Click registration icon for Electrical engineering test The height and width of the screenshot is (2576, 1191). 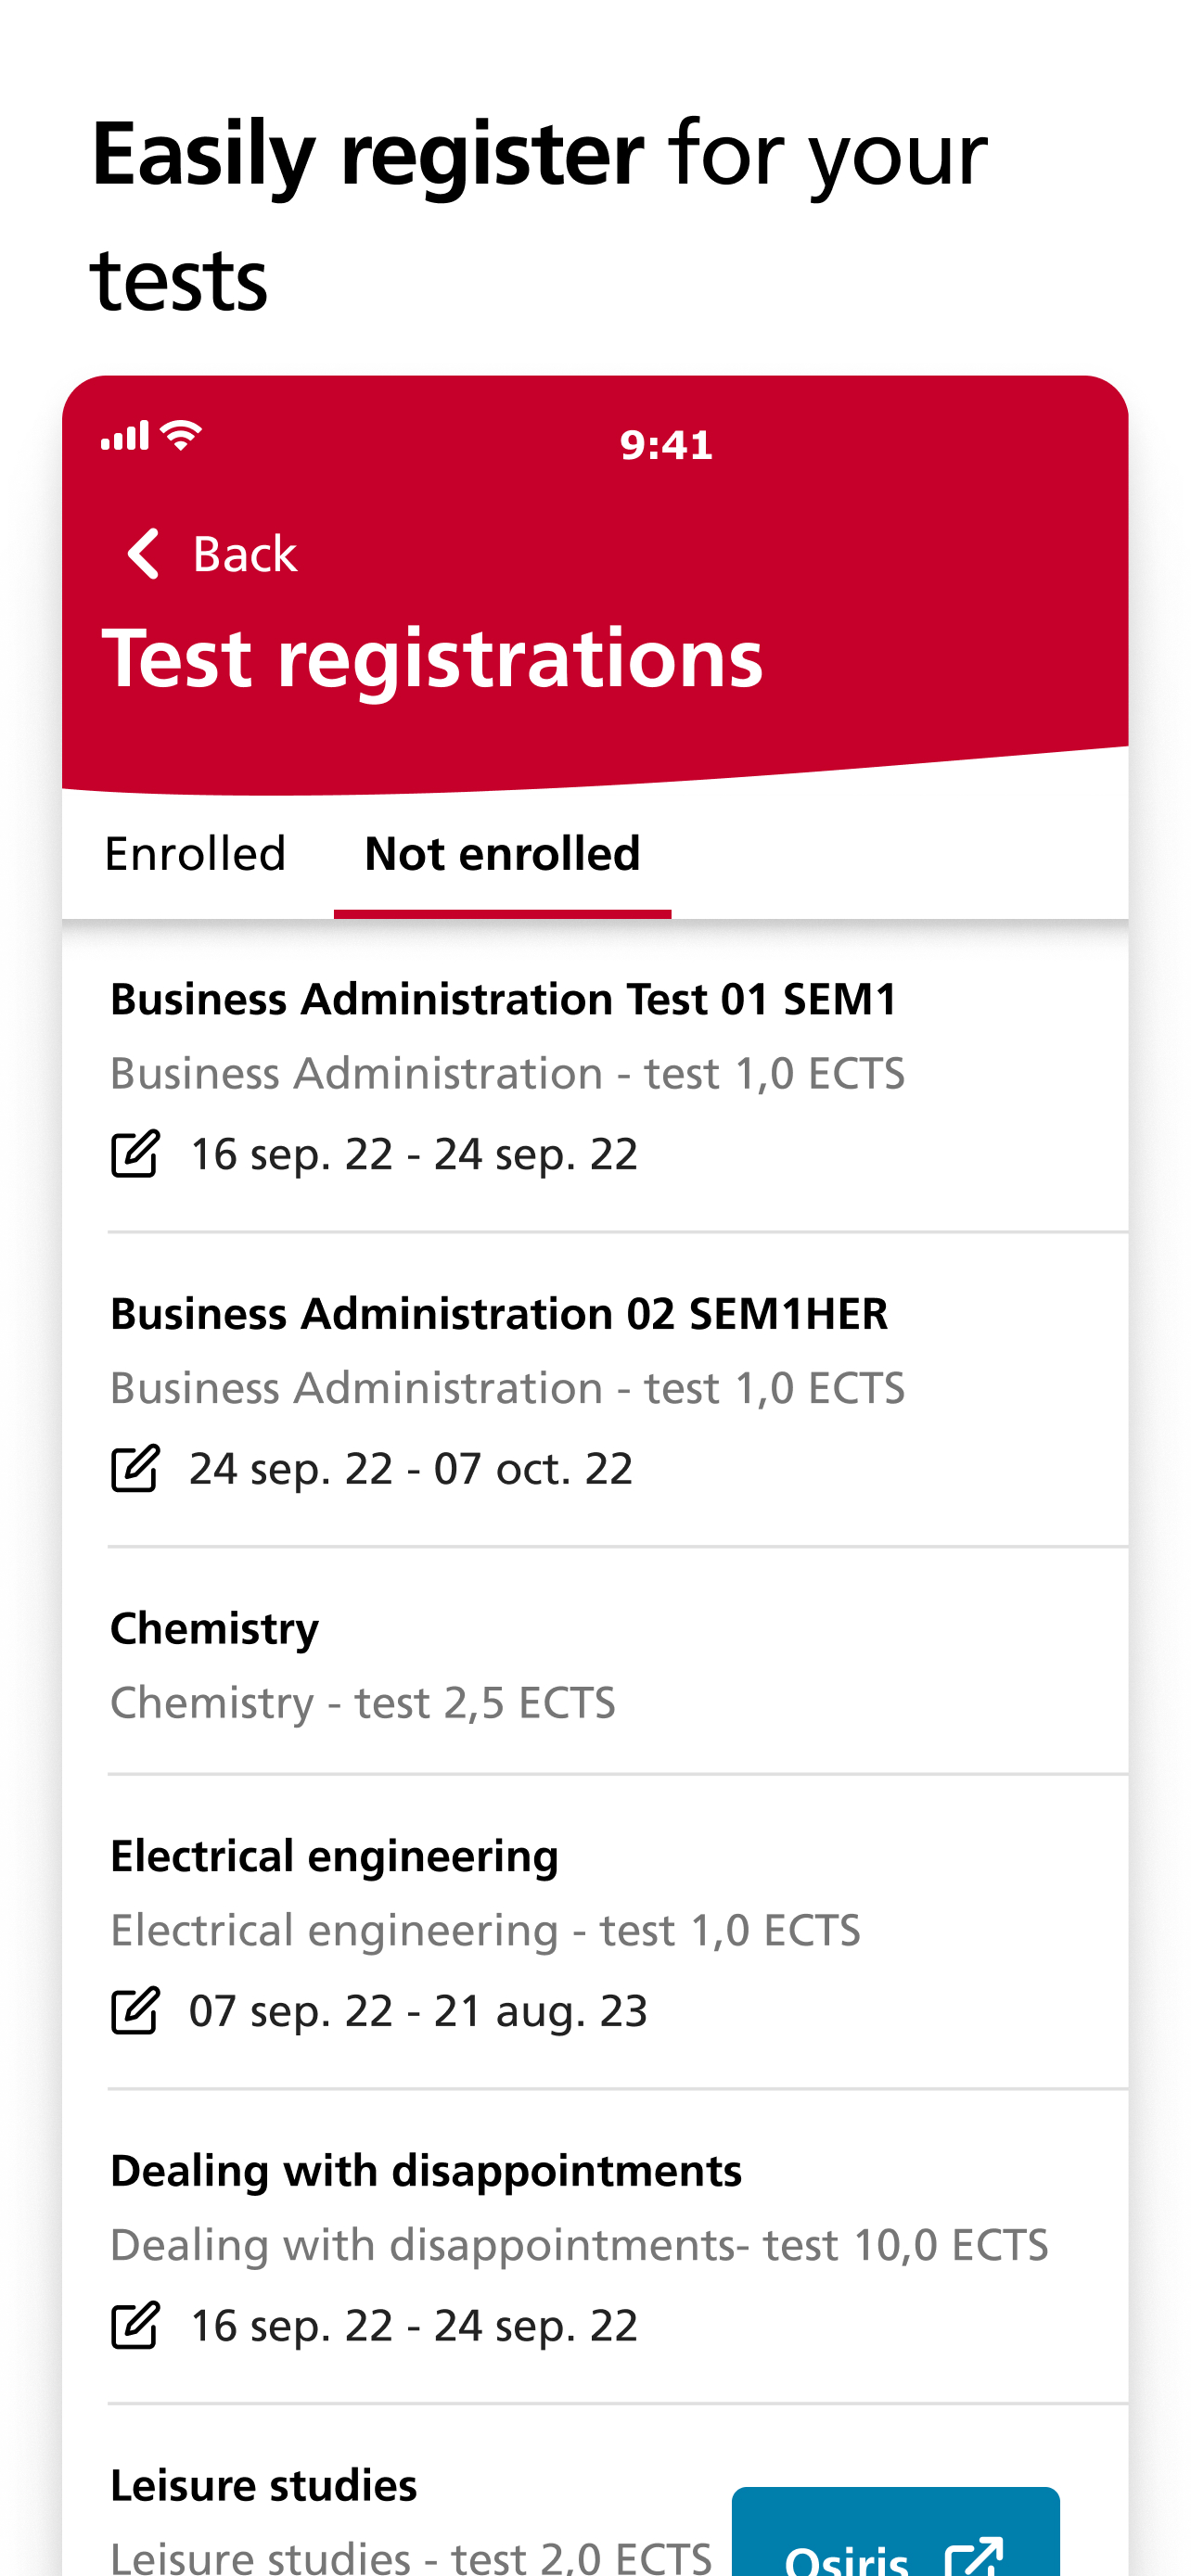tap(135, 2011)
